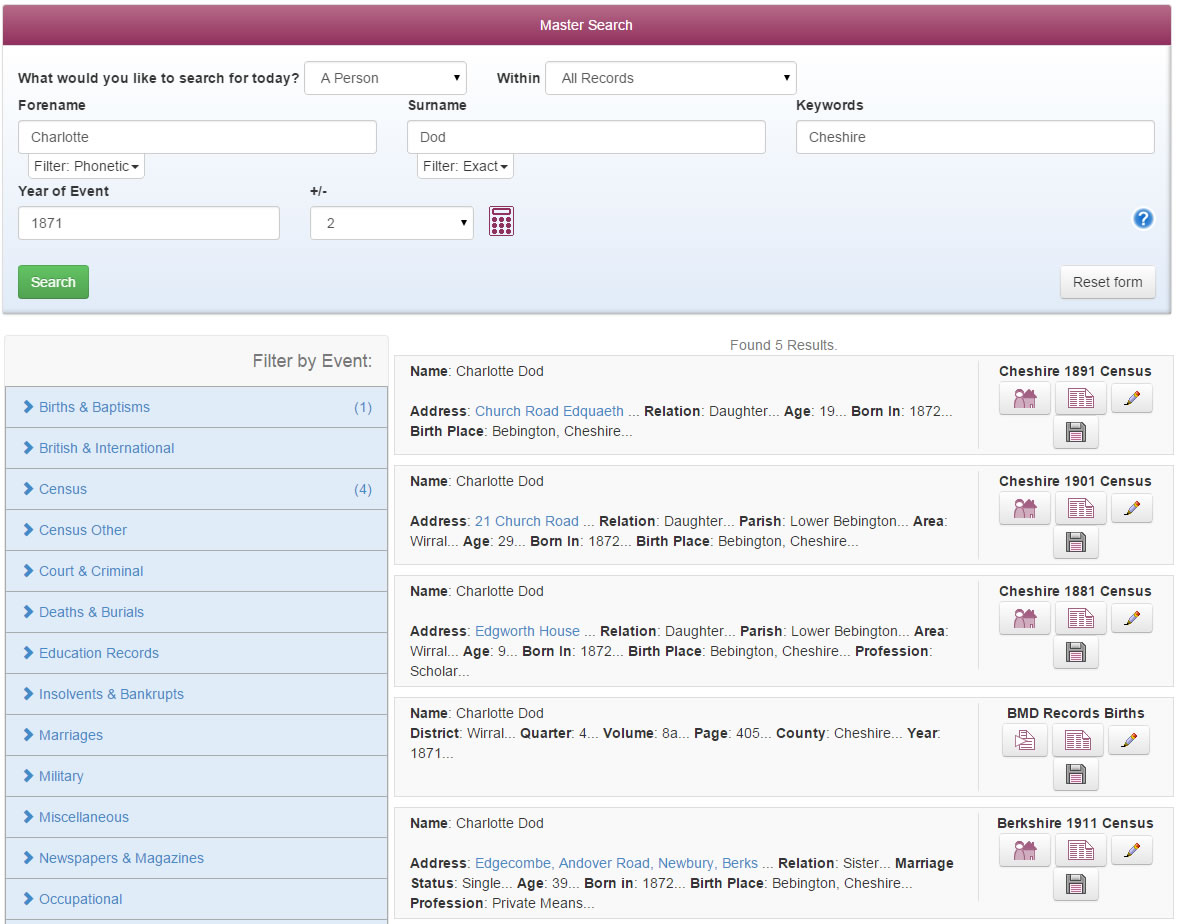
Task: View household for Cheshire 1891 Census result
Action: click(x=1025, y=399)
